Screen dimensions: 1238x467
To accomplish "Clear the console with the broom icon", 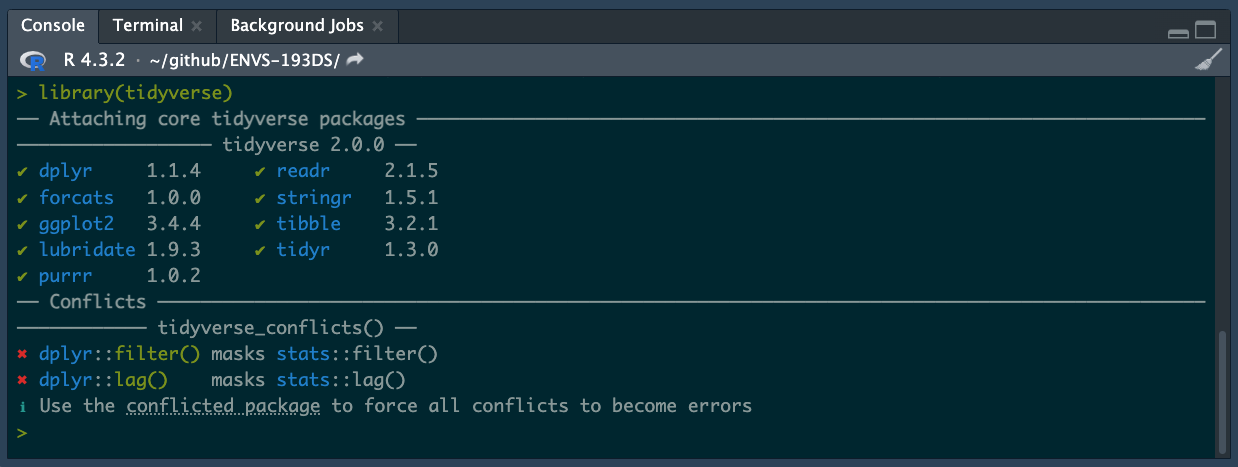I will tap(1209, 60).
